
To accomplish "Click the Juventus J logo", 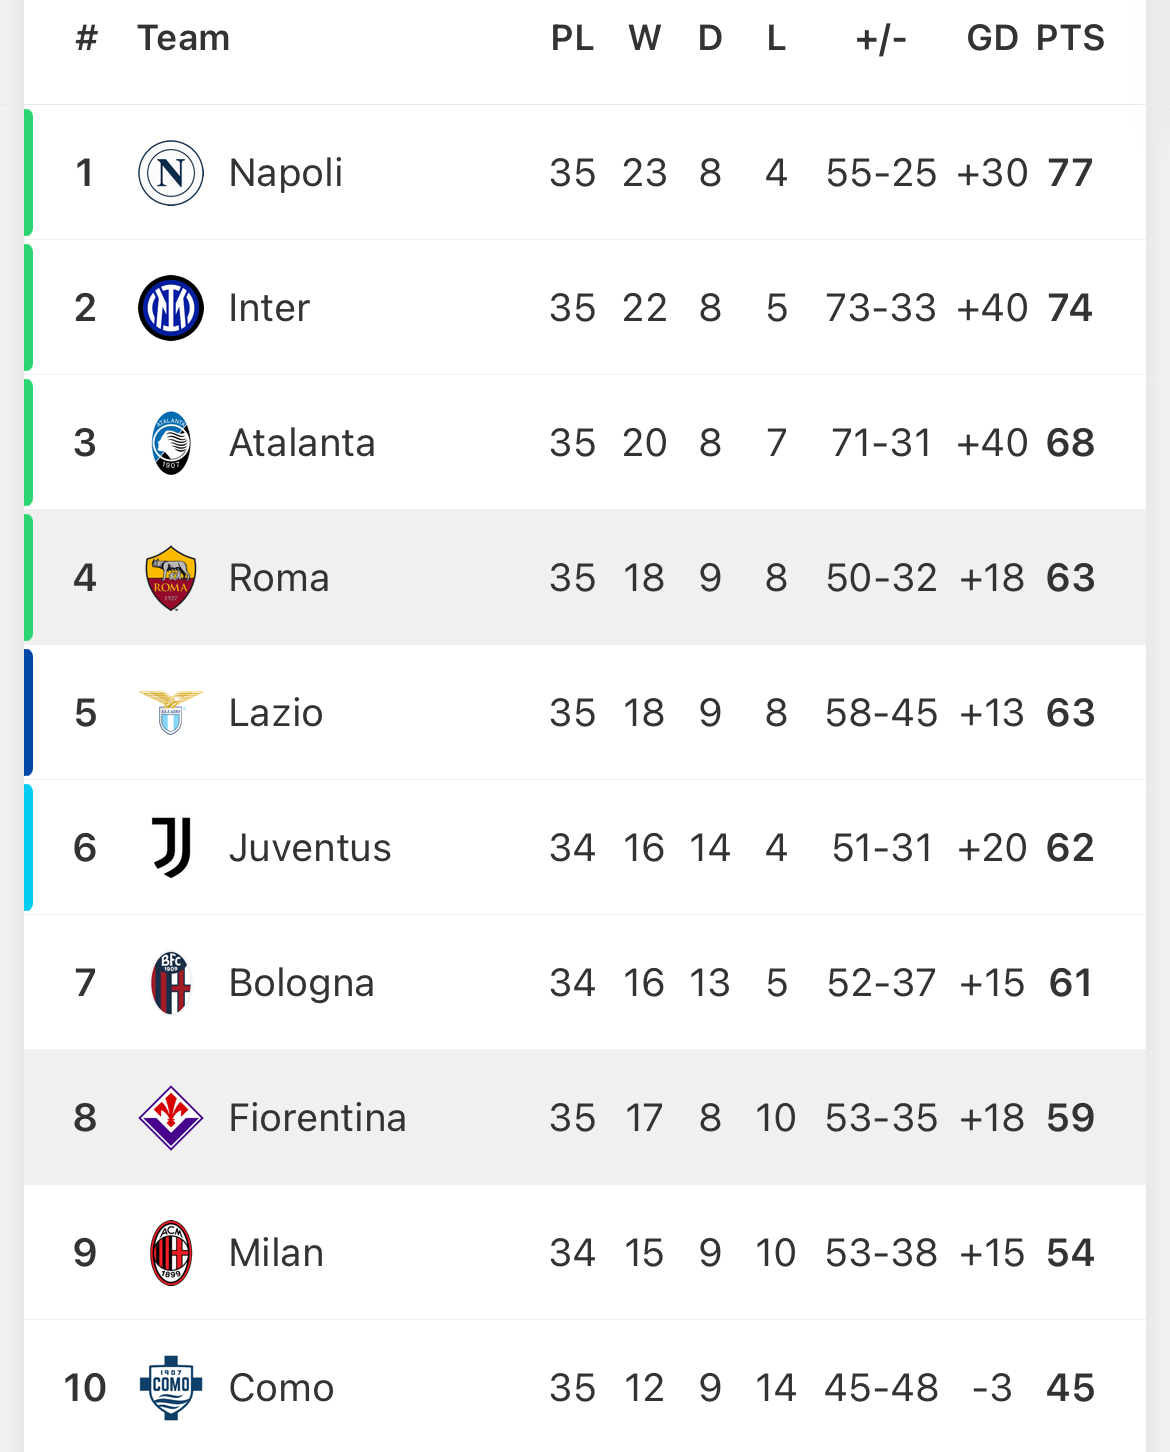I will (171, 848).
